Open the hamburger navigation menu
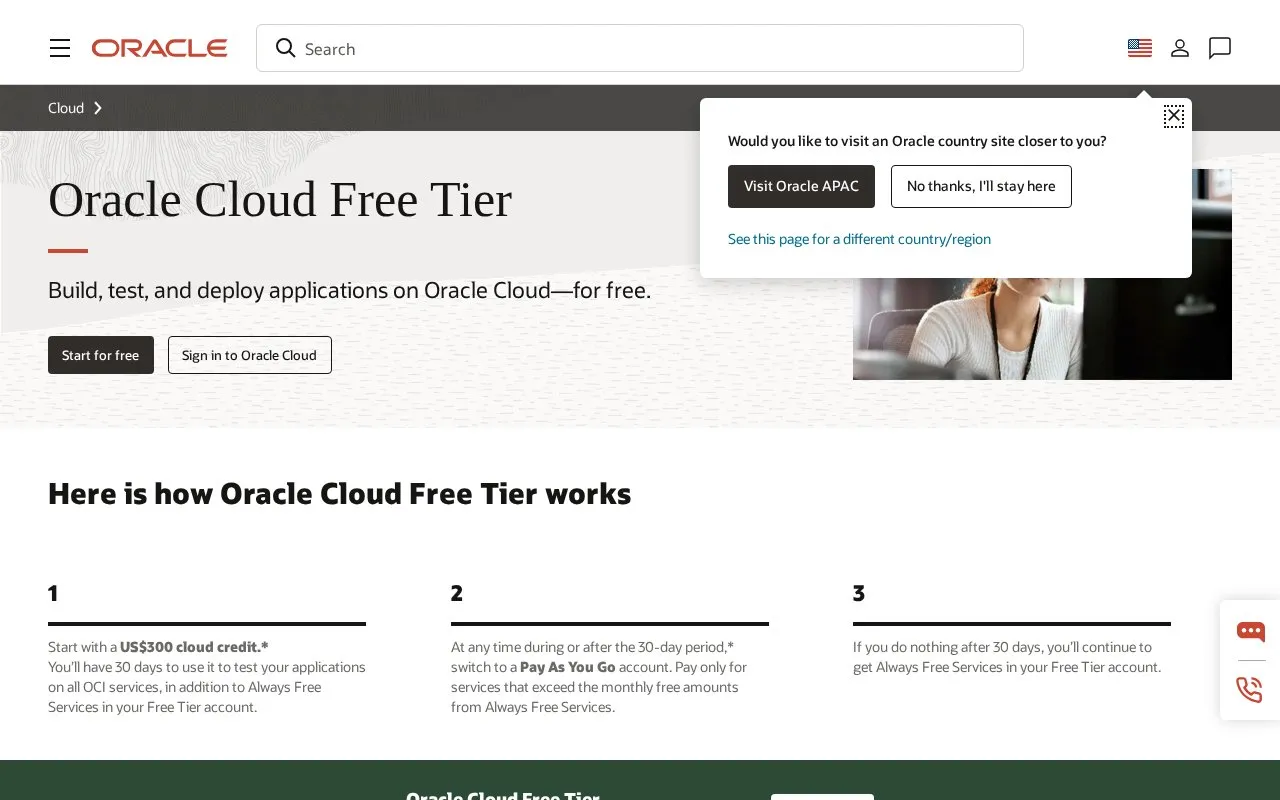The image size is (1280, 800). [x=60, y=48]
